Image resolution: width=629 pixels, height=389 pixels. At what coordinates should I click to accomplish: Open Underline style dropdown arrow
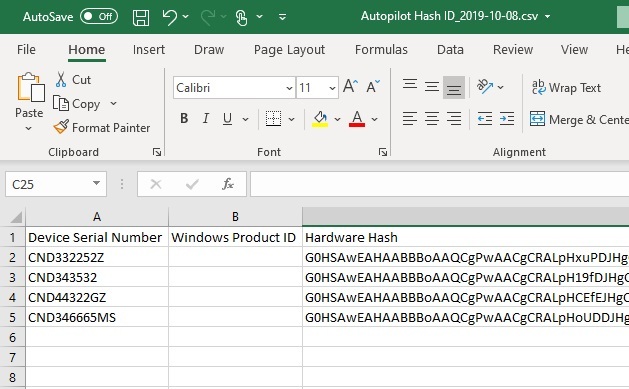(246, 119)
